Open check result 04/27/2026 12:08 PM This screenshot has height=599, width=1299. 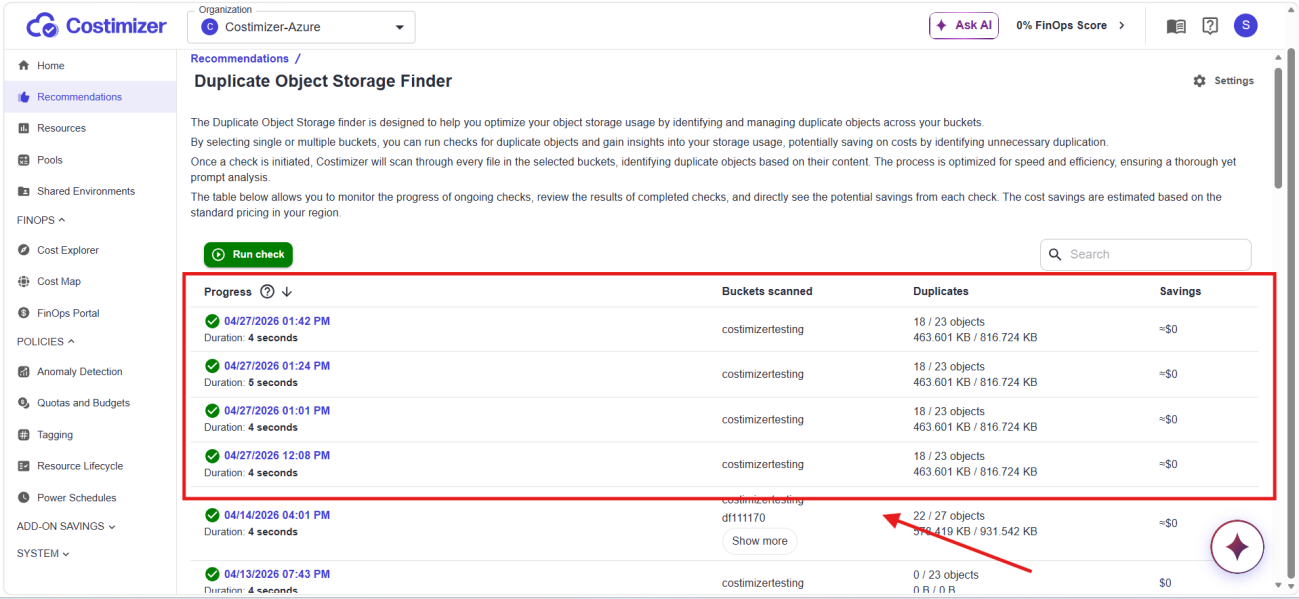point(277,456)
